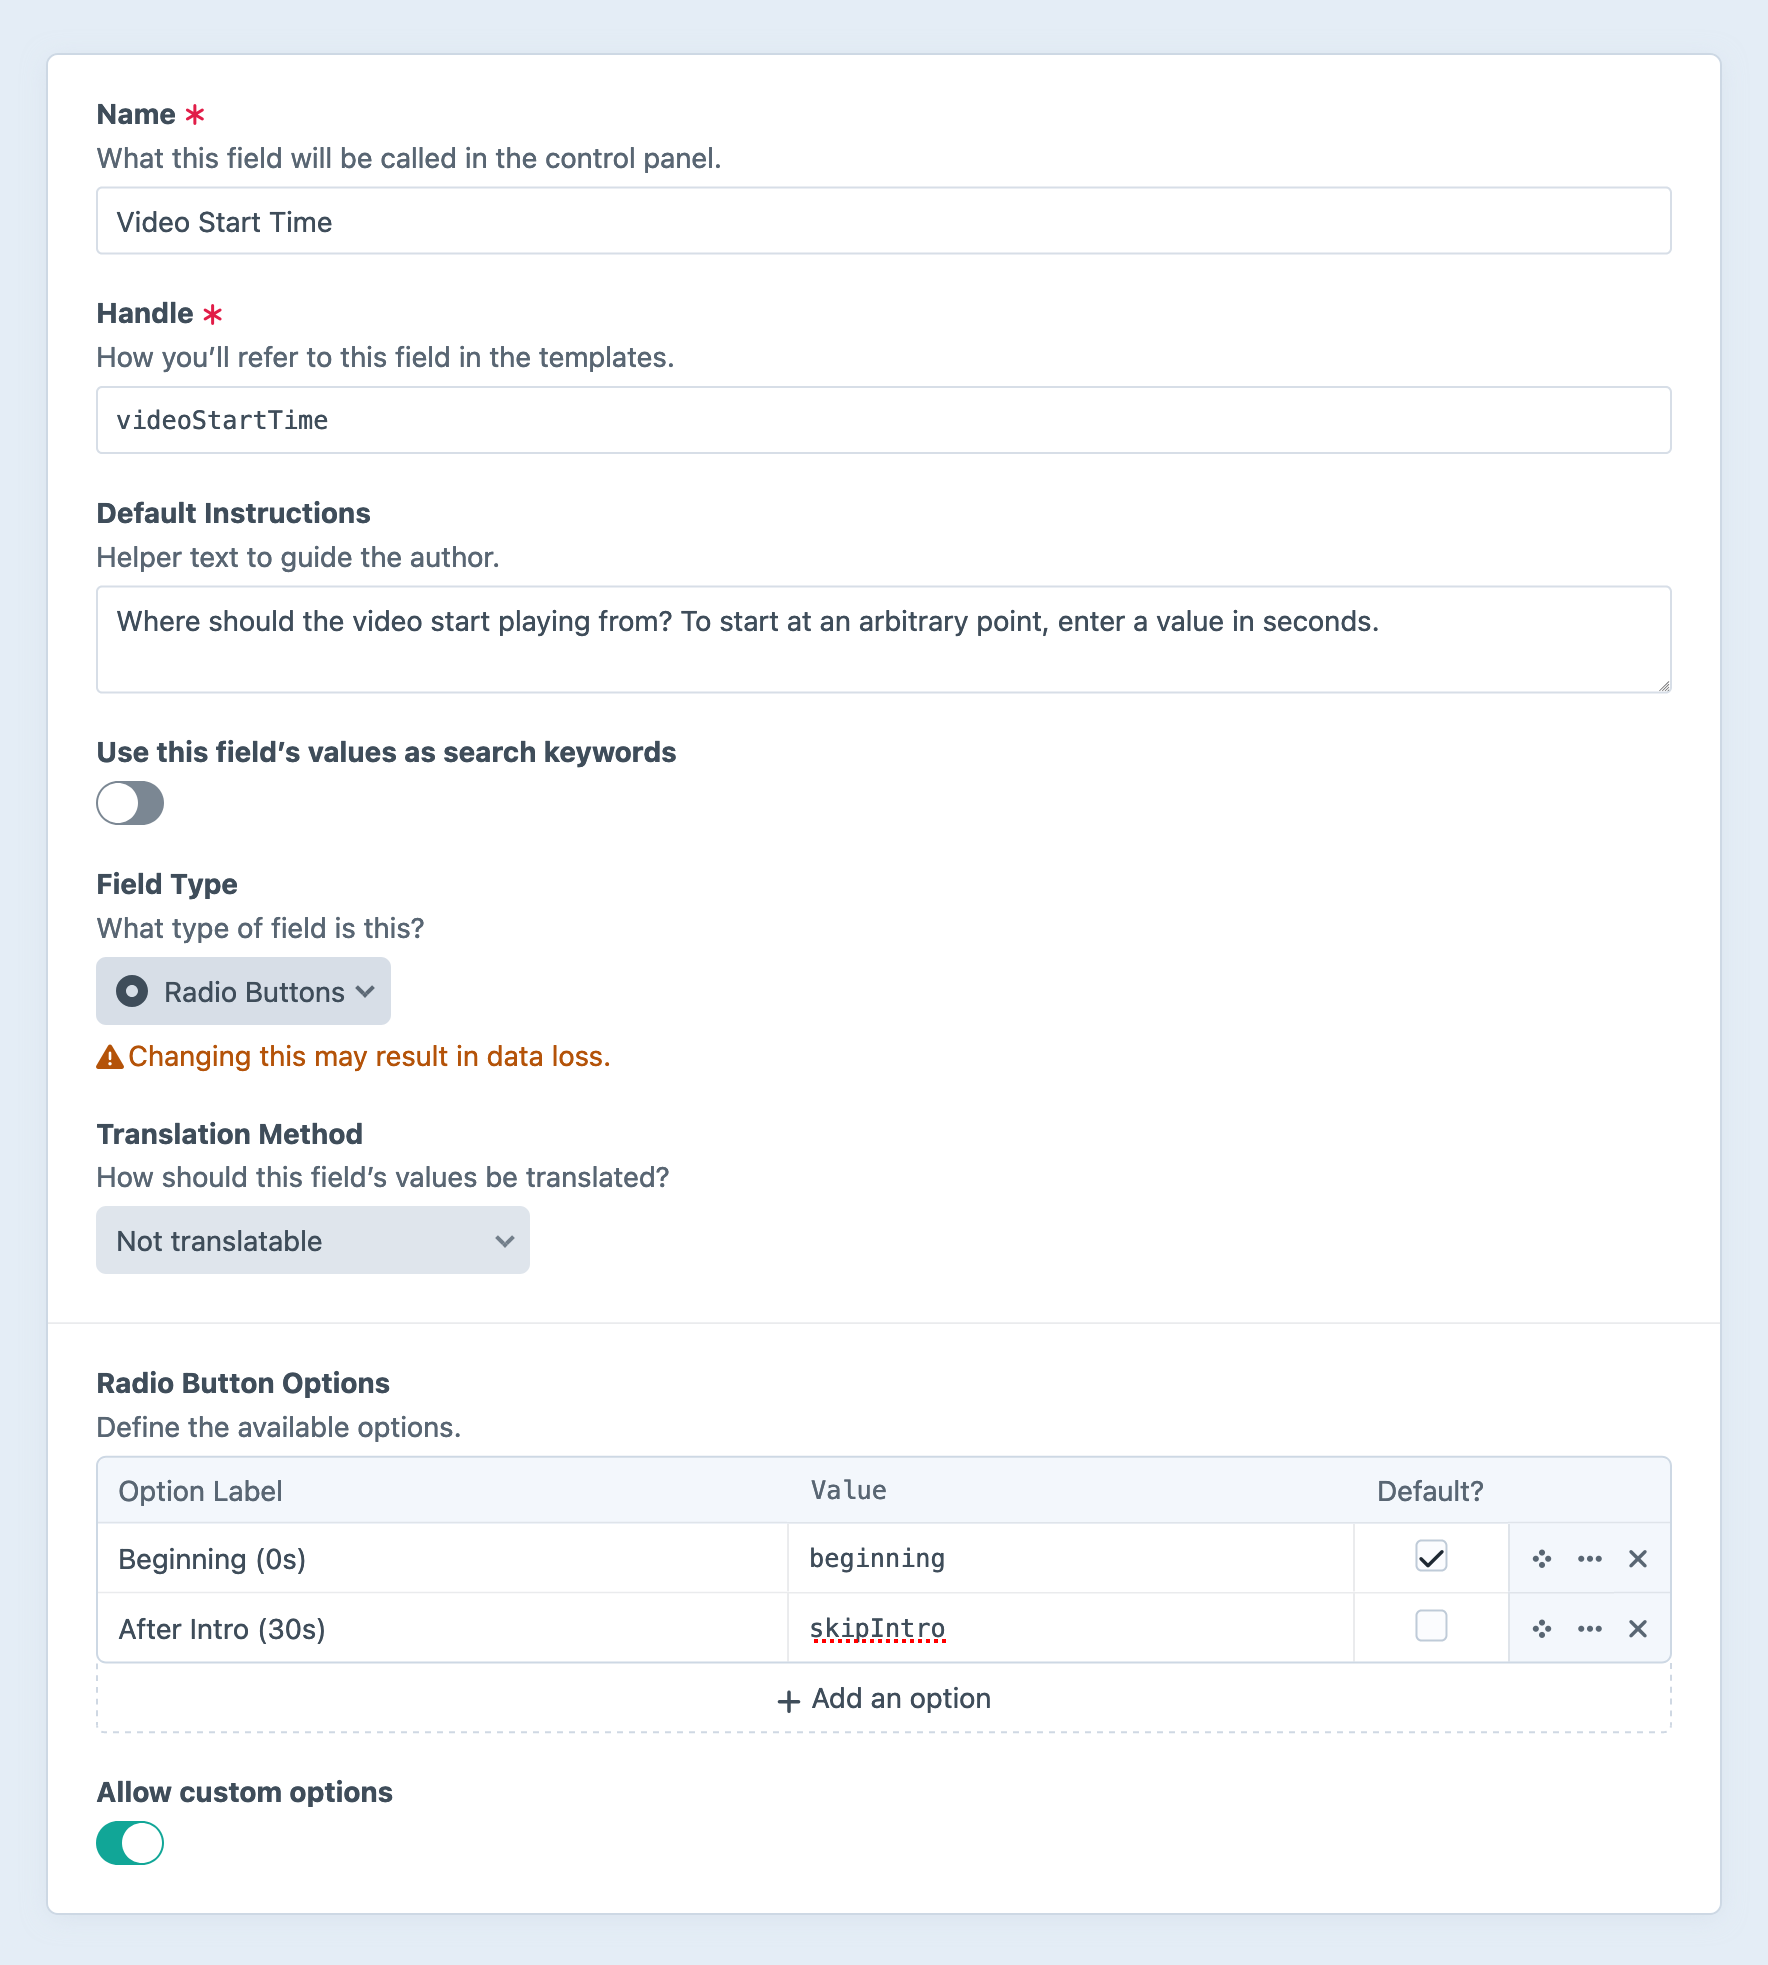Image resolution: width=1768 pixels, height=1965 pixels.
Task: Check default for After Intro (30s) option
Action: [x=1431, y=1626]
